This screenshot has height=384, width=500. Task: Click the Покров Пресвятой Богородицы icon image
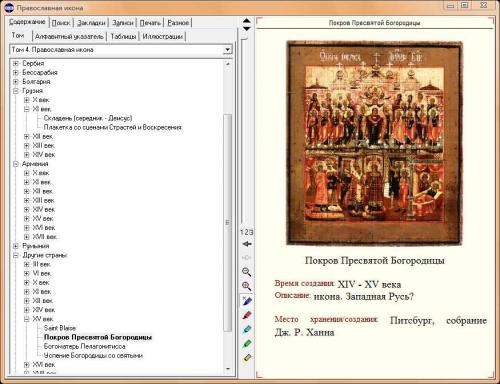click(x=375, y=143)
